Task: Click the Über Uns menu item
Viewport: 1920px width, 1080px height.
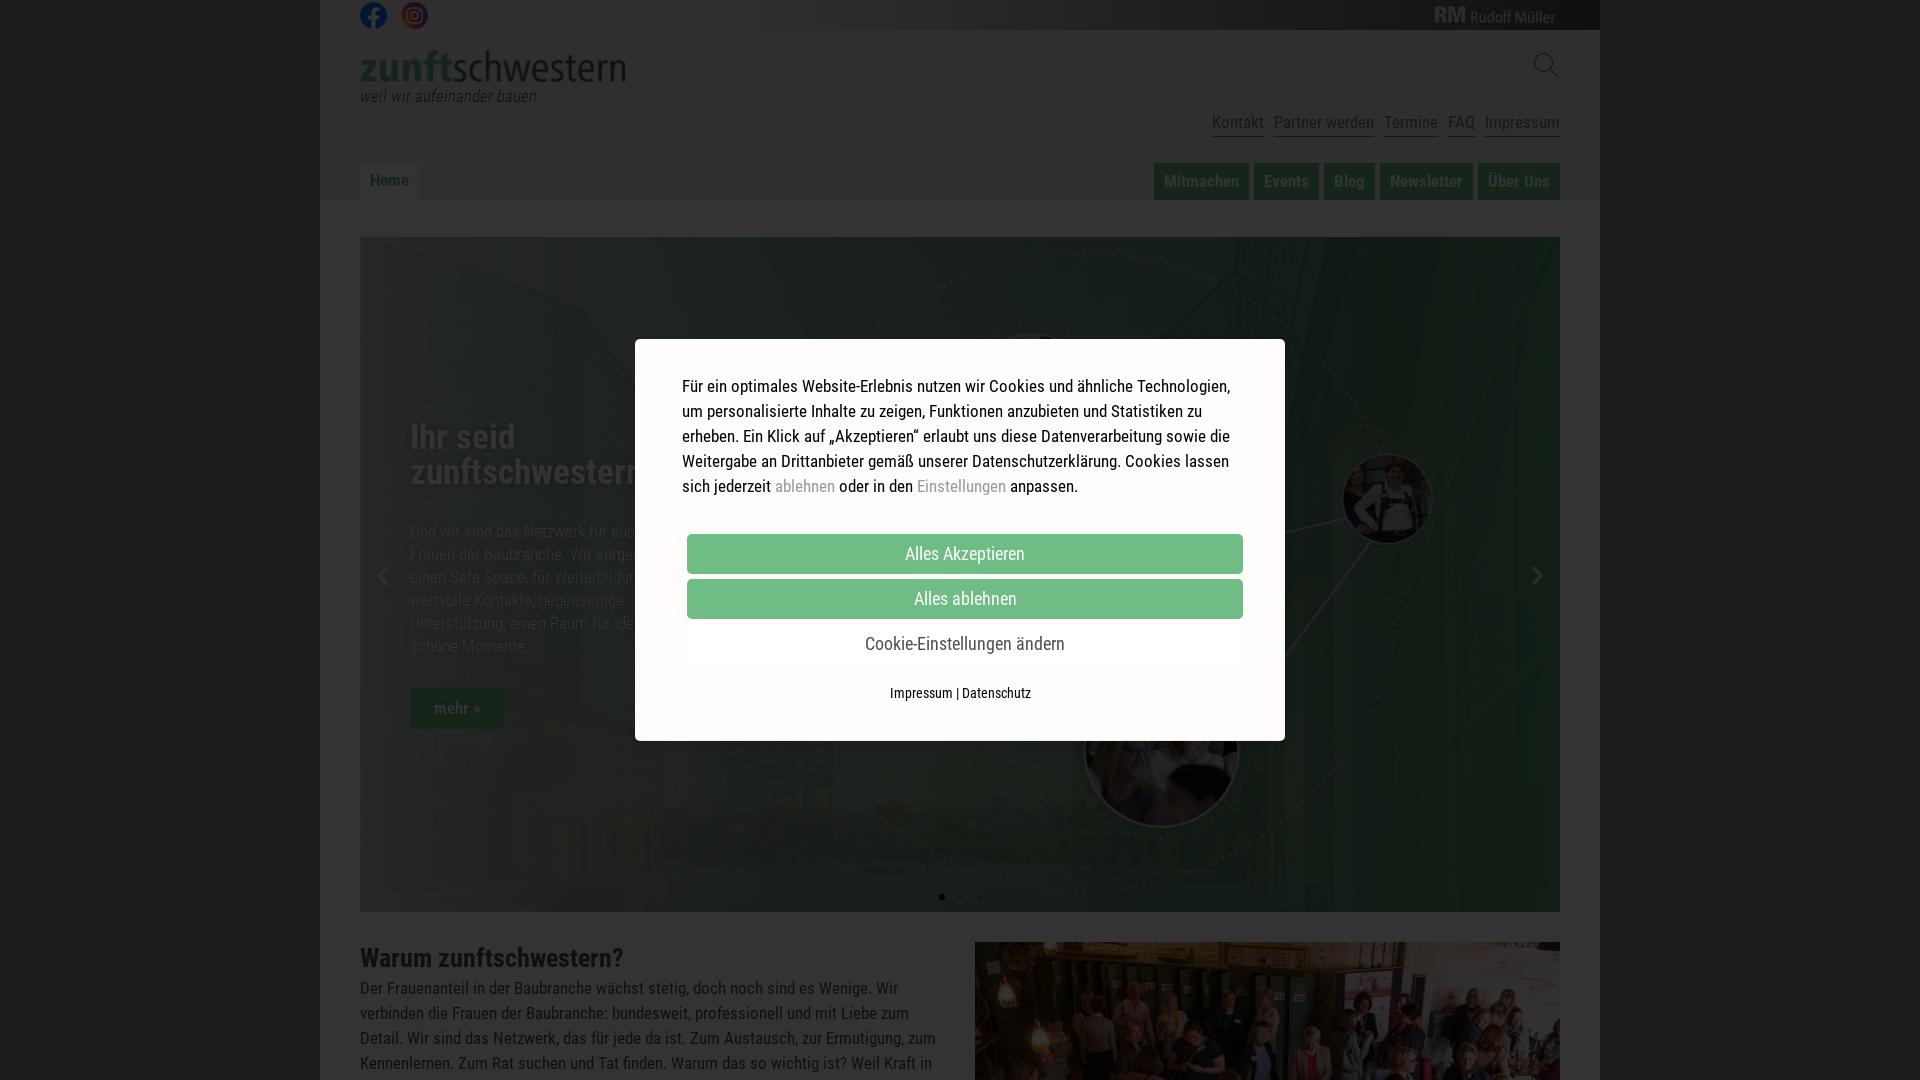Action: 1518,181
